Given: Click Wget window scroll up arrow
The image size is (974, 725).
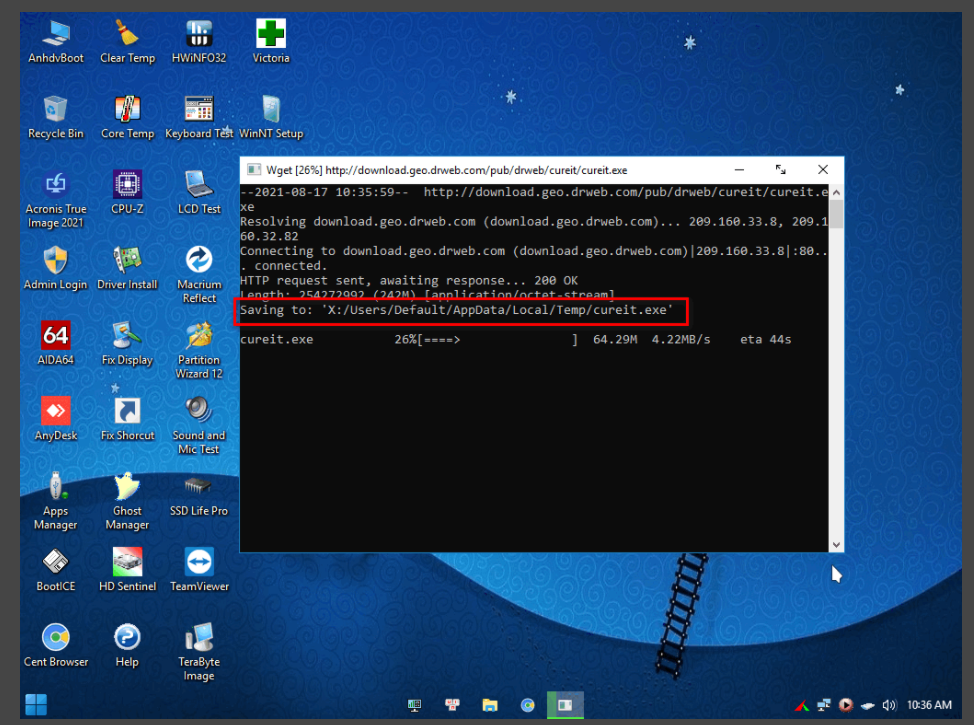Looking at the screenshot, I should (836, 193).
